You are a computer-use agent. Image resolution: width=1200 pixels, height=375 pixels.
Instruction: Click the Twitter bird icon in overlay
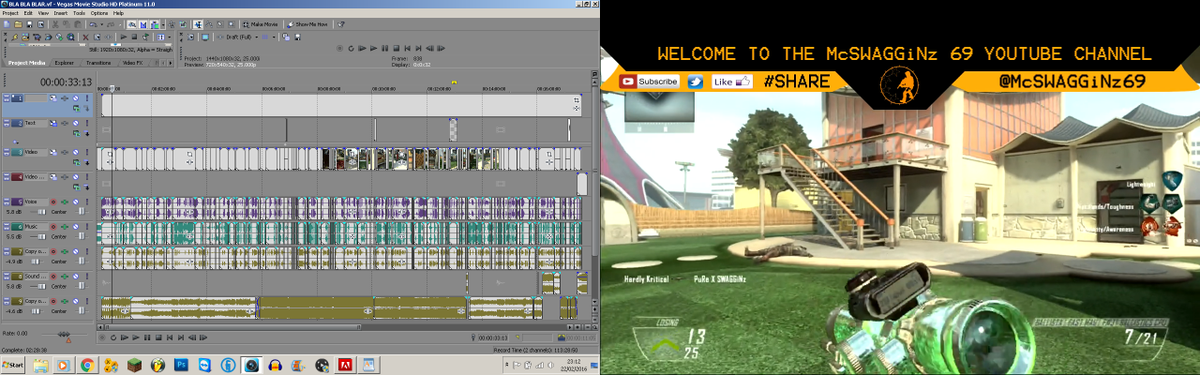coord(695,81)
